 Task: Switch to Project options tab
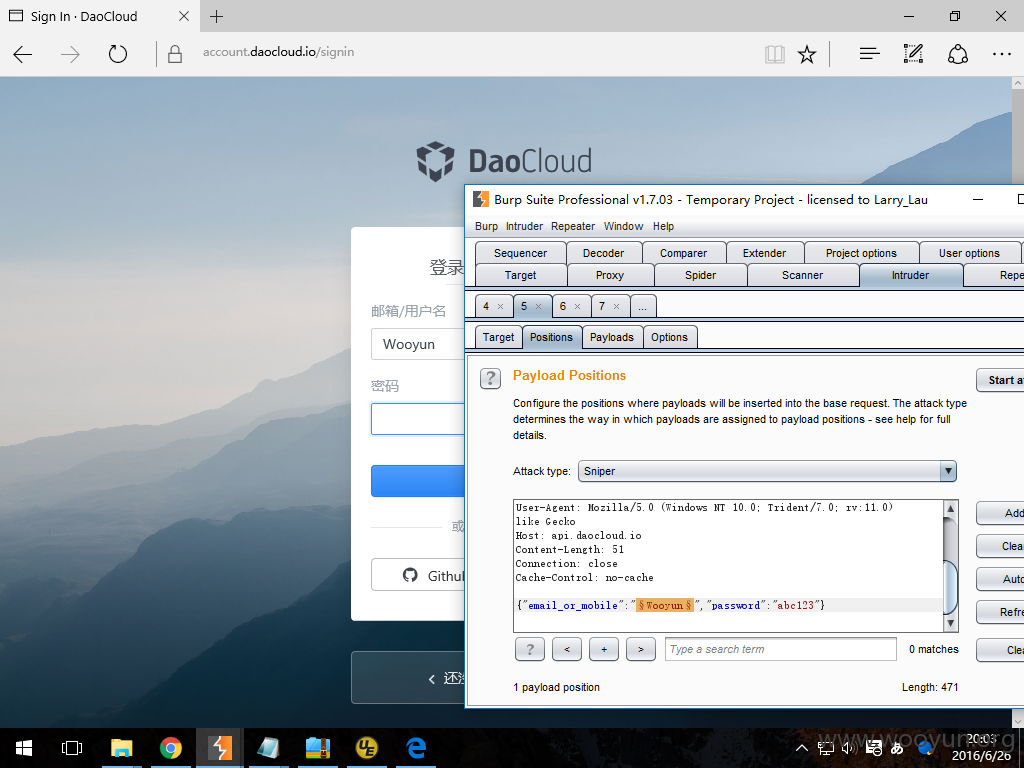[x=861, y=253]
